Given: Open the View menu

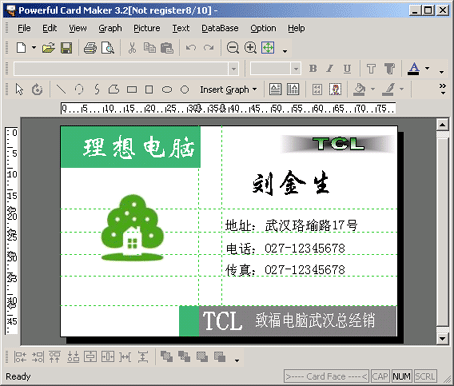Looking at the screenshot, I should 78,28.
